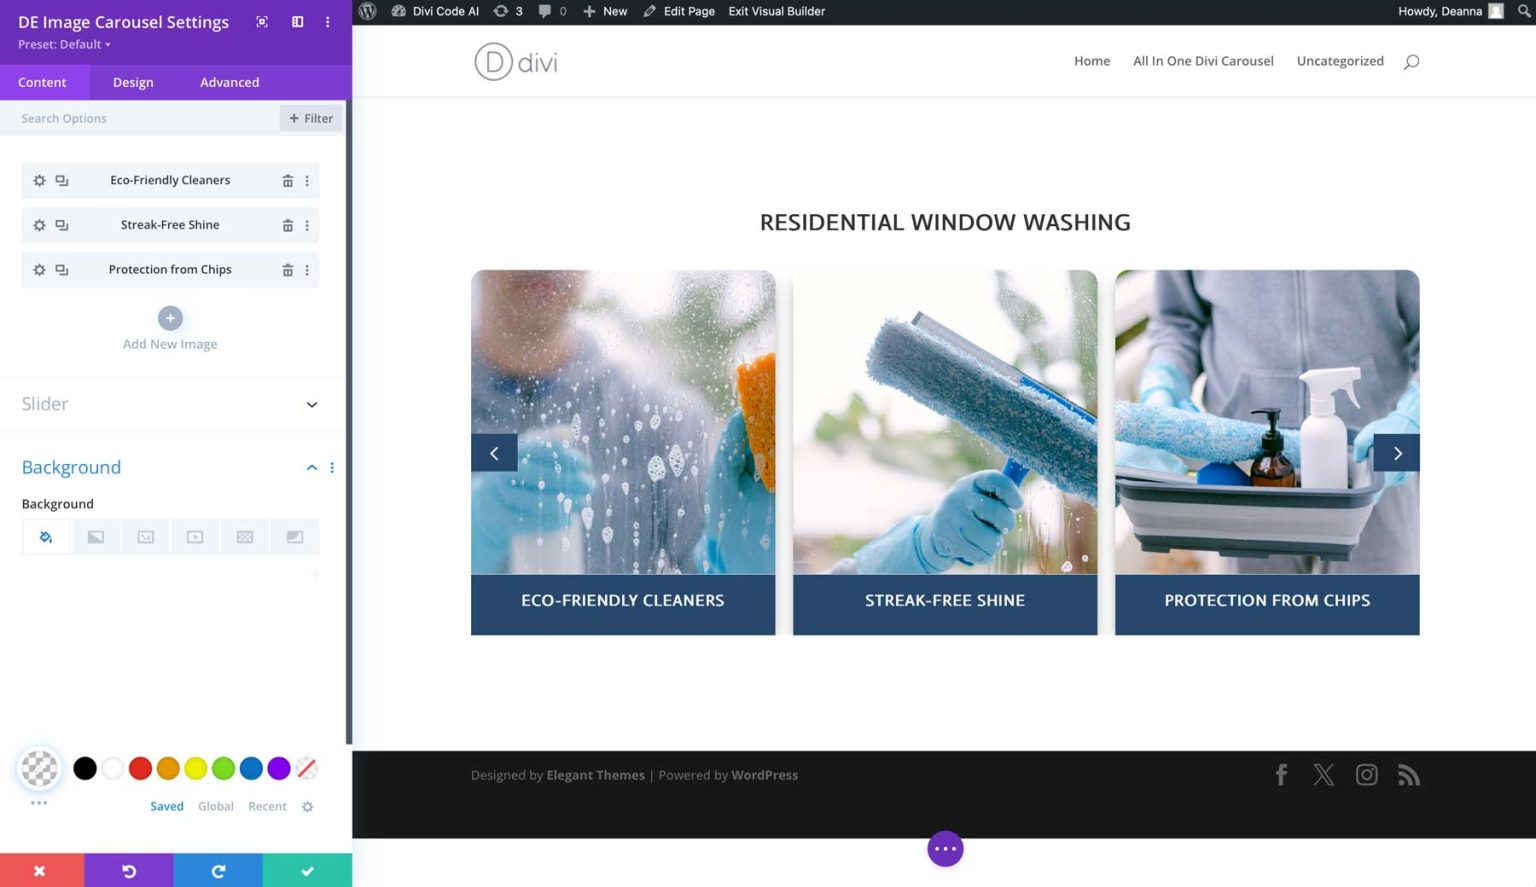Select the image background type
The image size is (1536, 887).
click(145, 536)
